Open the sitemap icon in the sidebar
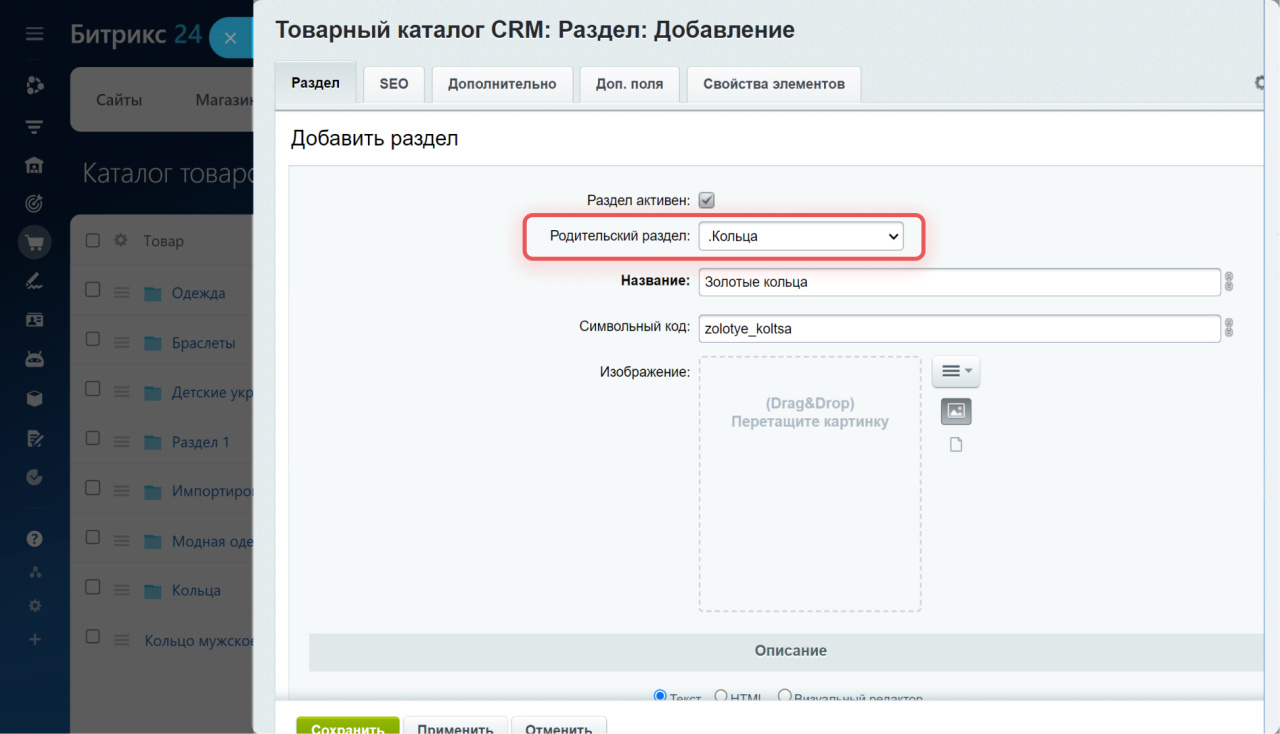 pos(35,572)
